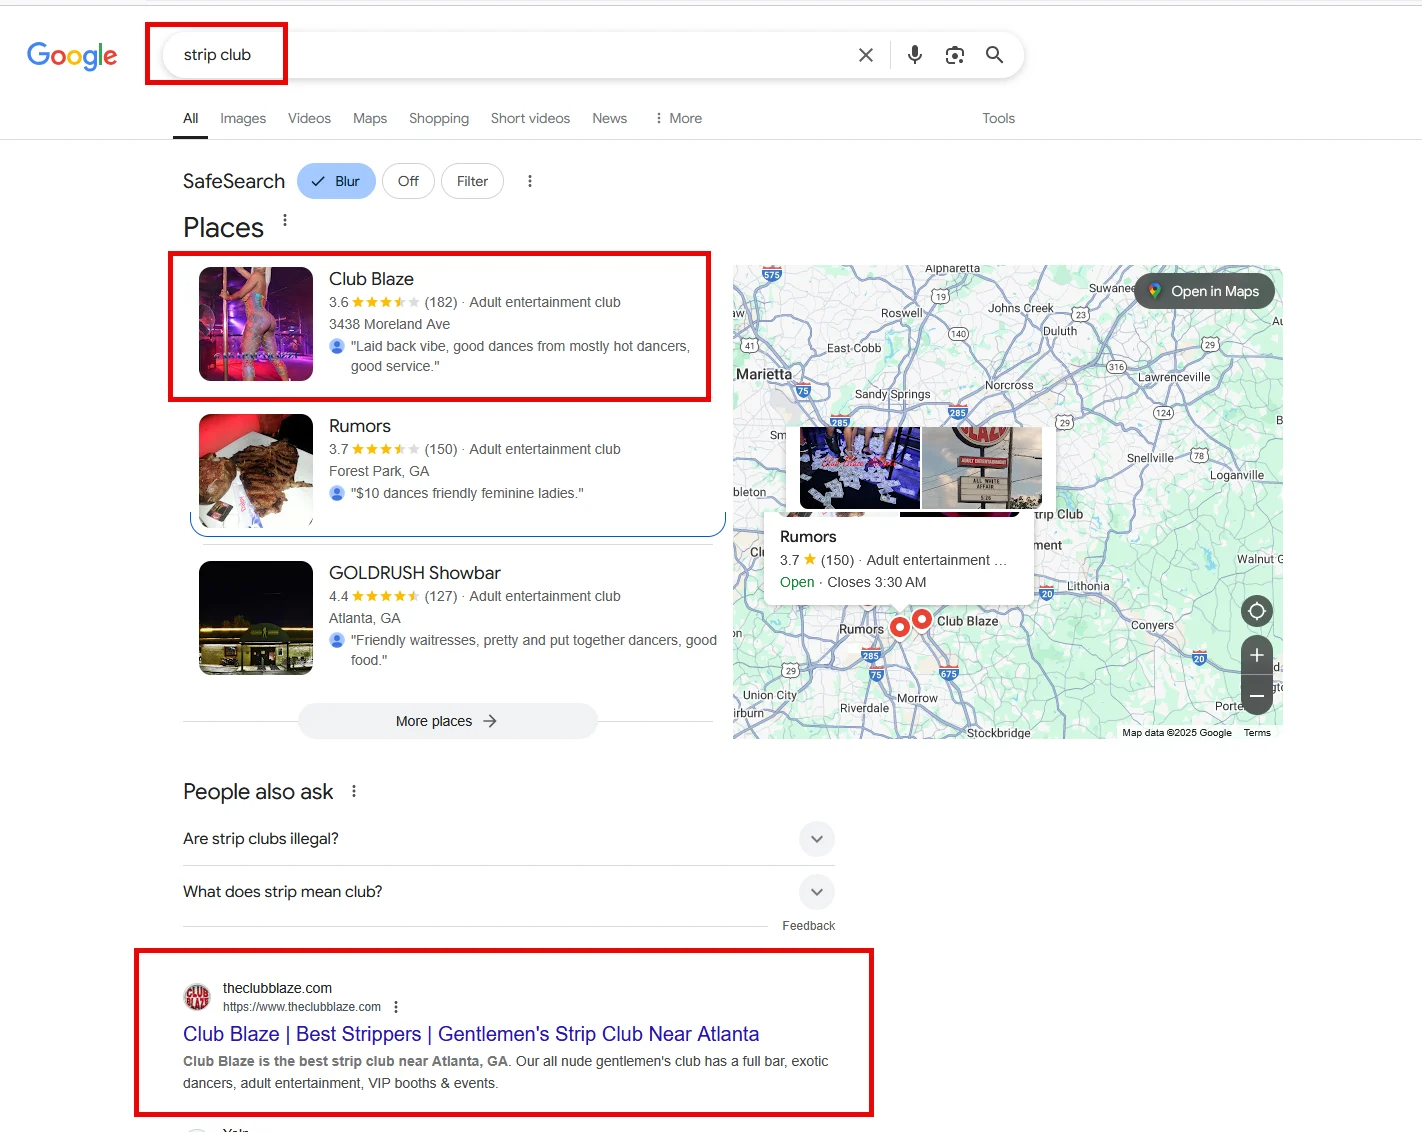Turn SafeSearch Off
Image resolution: width=1422 pixels, height=1132 pixels.
(408, 181)
